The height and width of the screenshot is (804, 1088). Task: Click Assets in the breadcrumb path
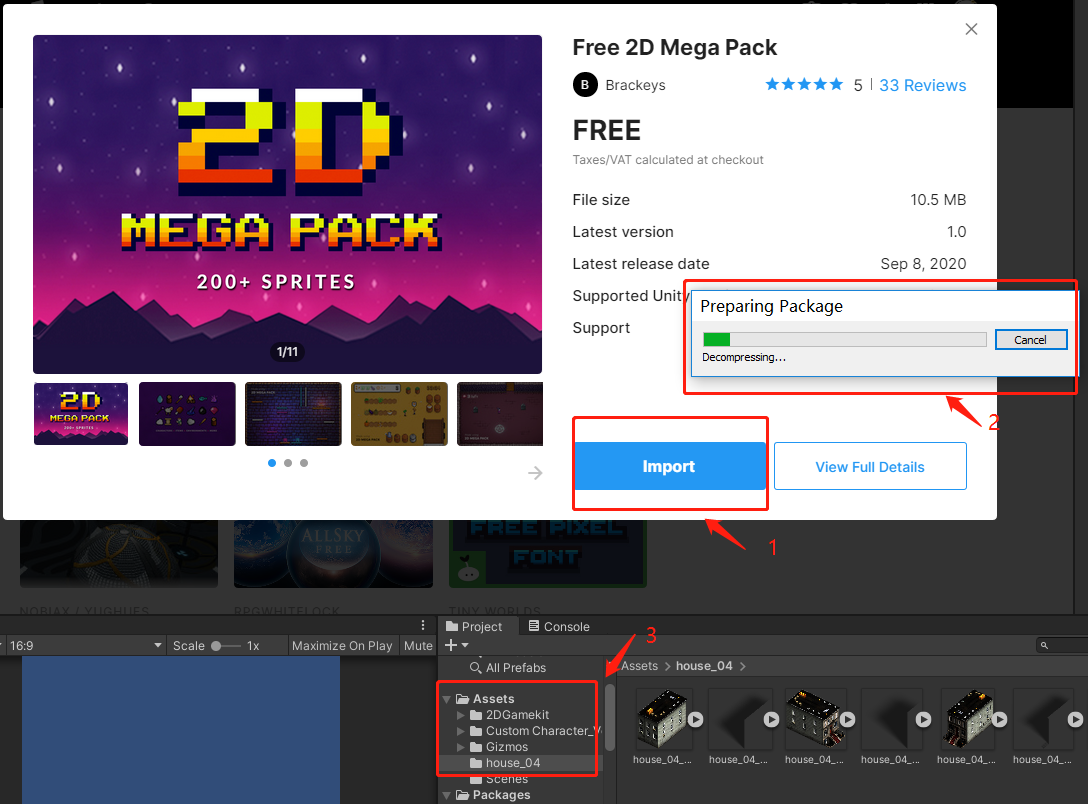tap(639, 666)
